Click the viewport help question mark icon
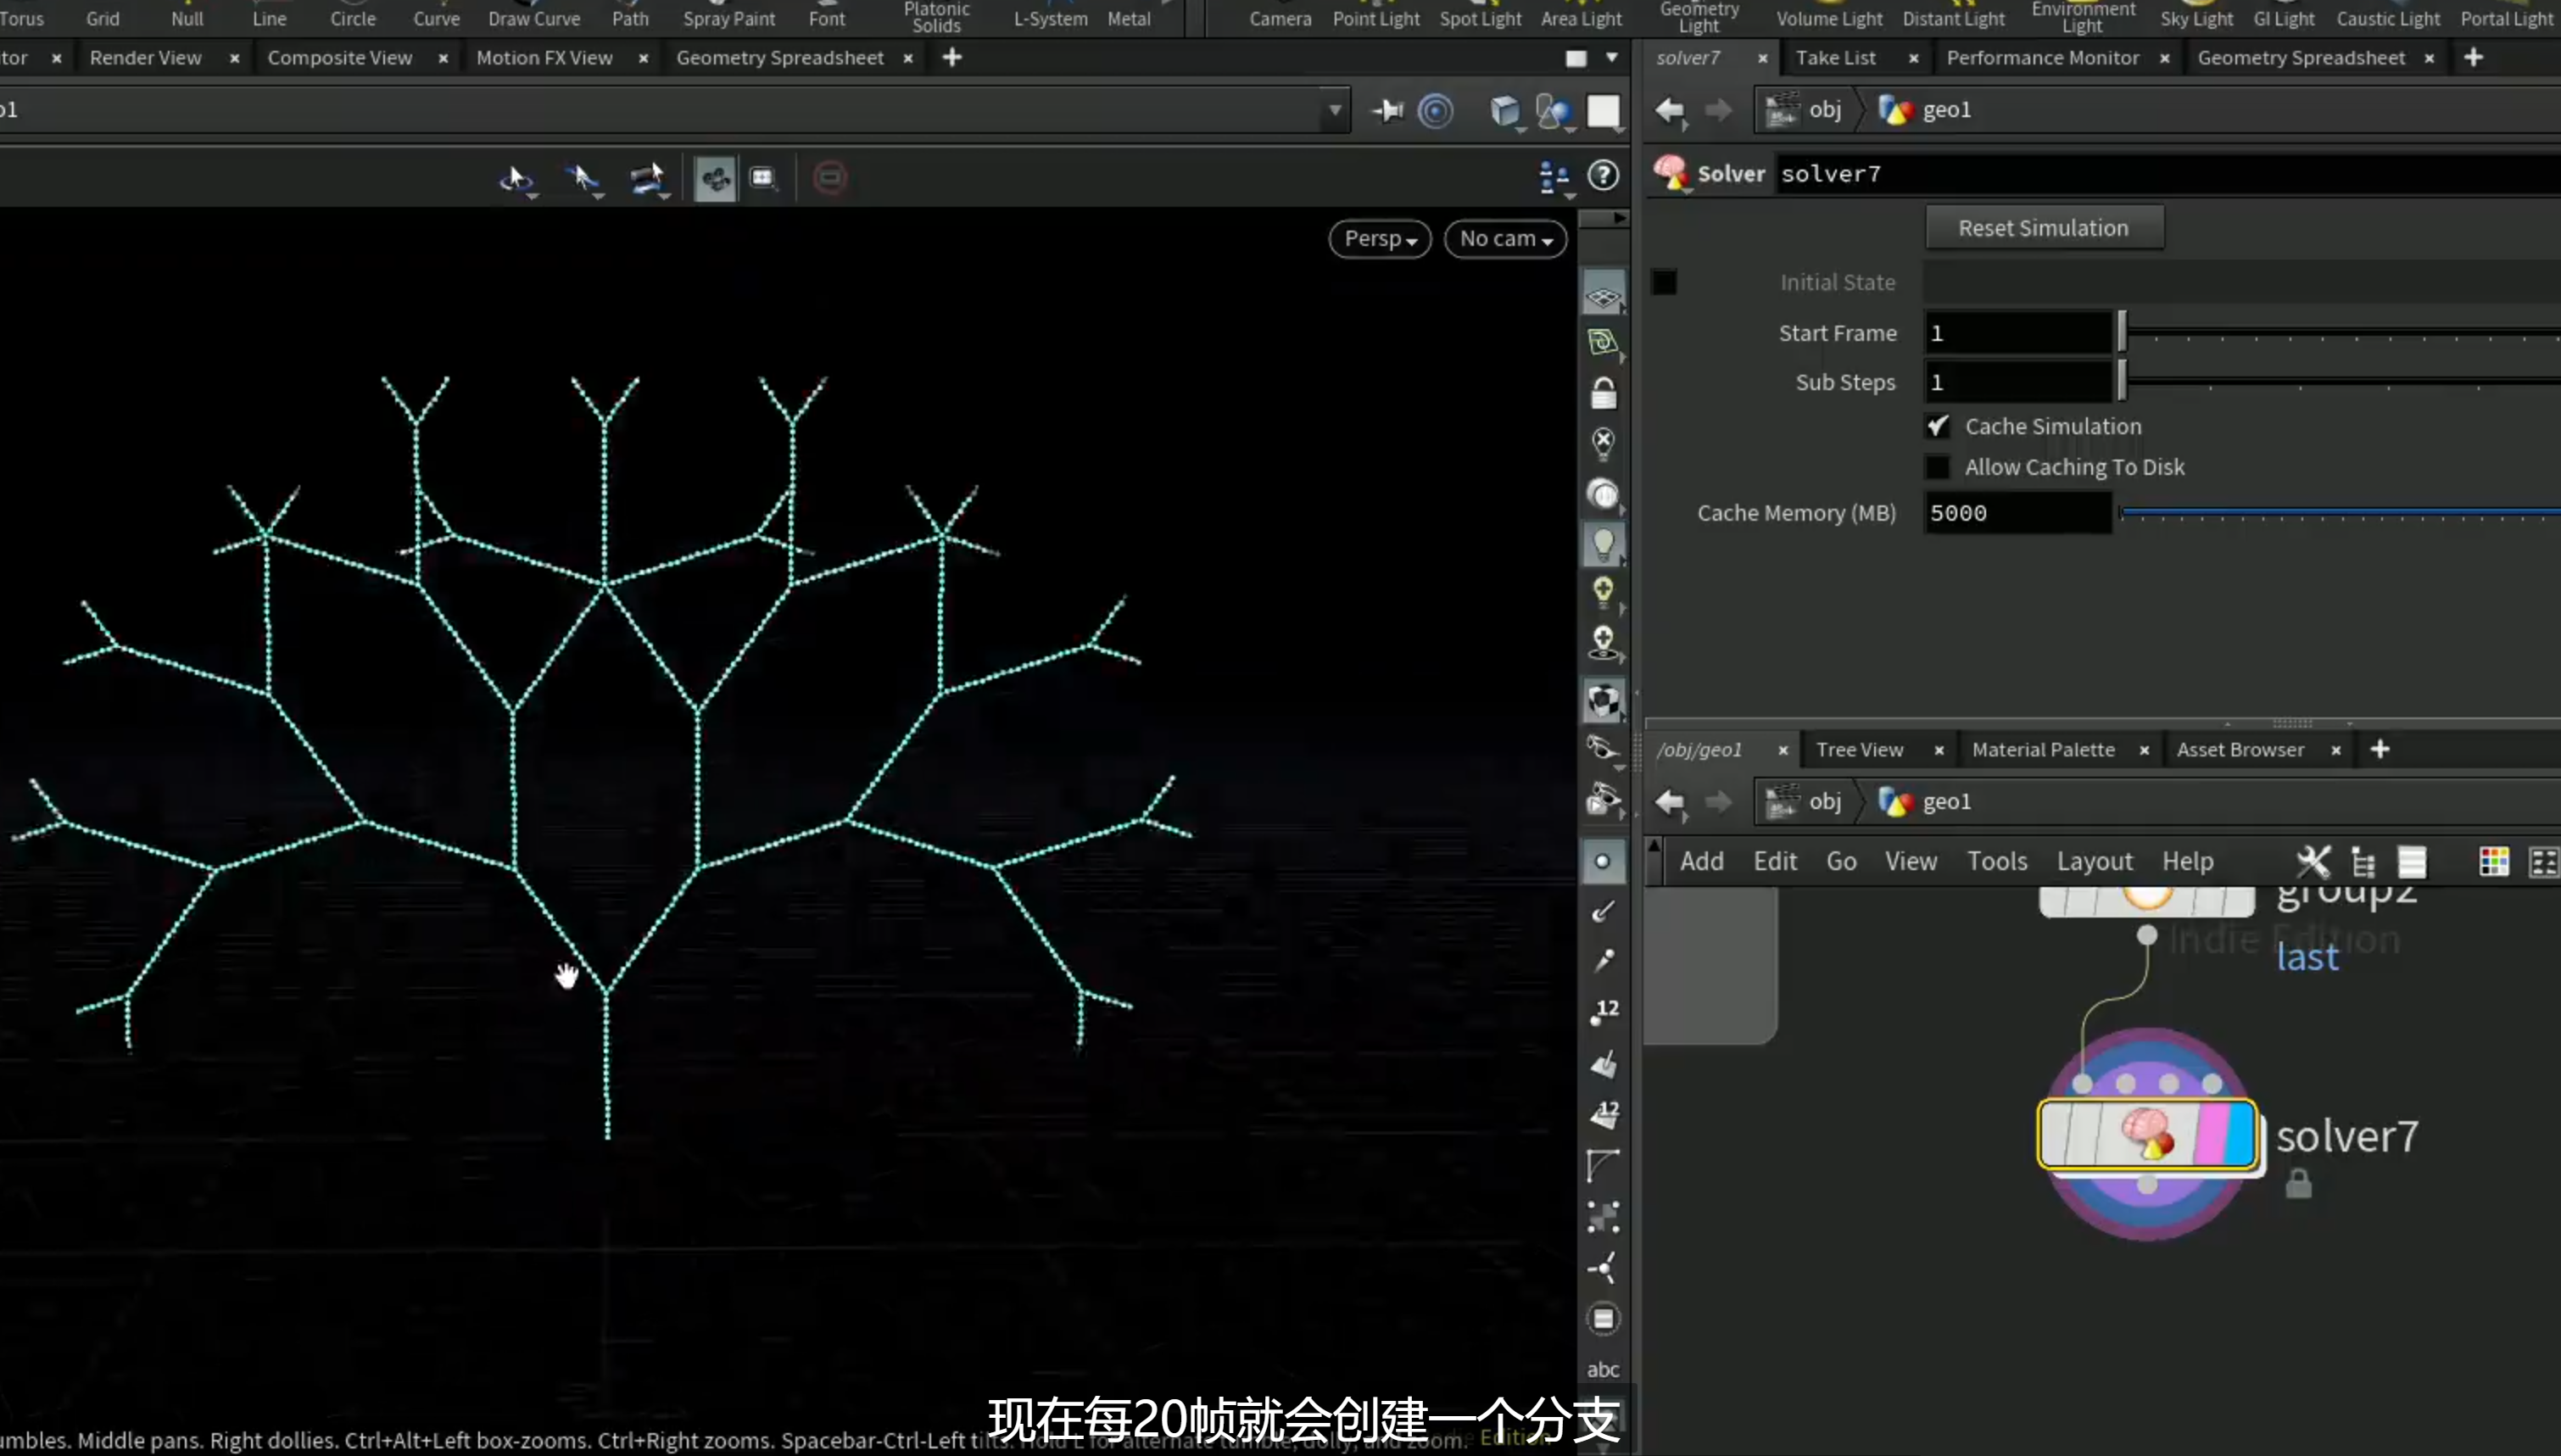 coord(1603,176)
